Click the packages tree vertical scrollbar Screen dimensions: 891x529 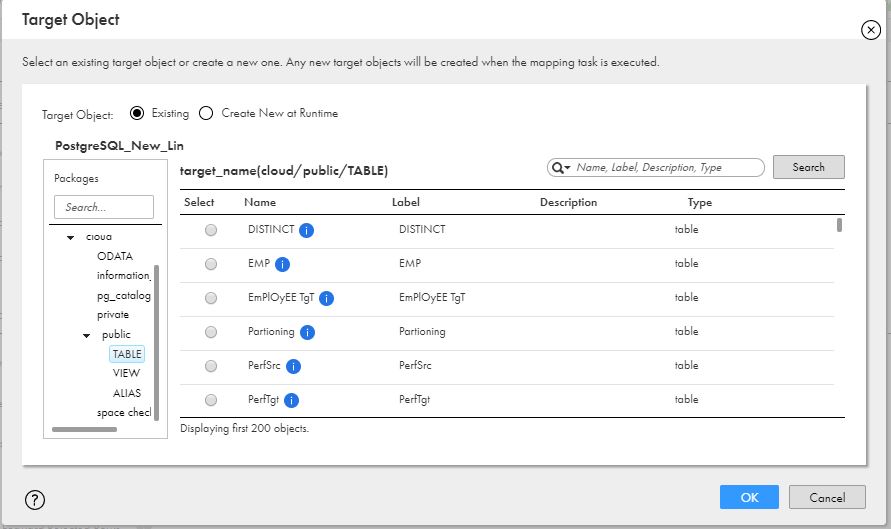[x=156, y=342]
